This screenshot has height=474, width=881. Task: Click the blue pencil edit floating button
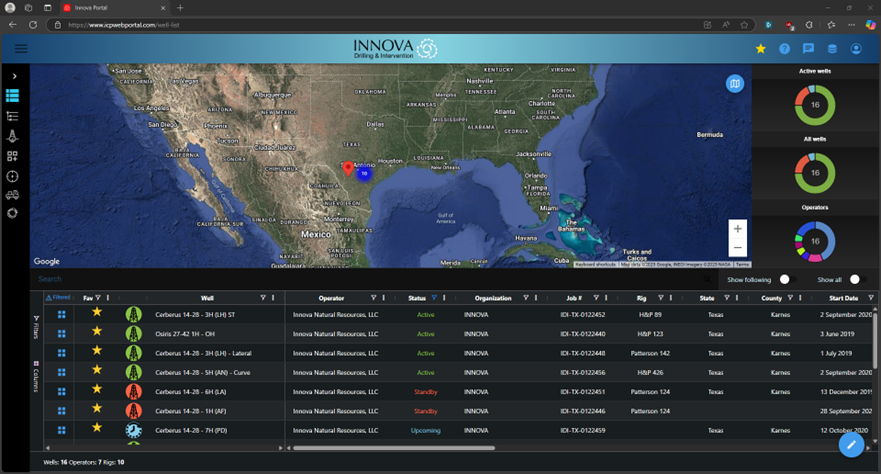point(851,443)
